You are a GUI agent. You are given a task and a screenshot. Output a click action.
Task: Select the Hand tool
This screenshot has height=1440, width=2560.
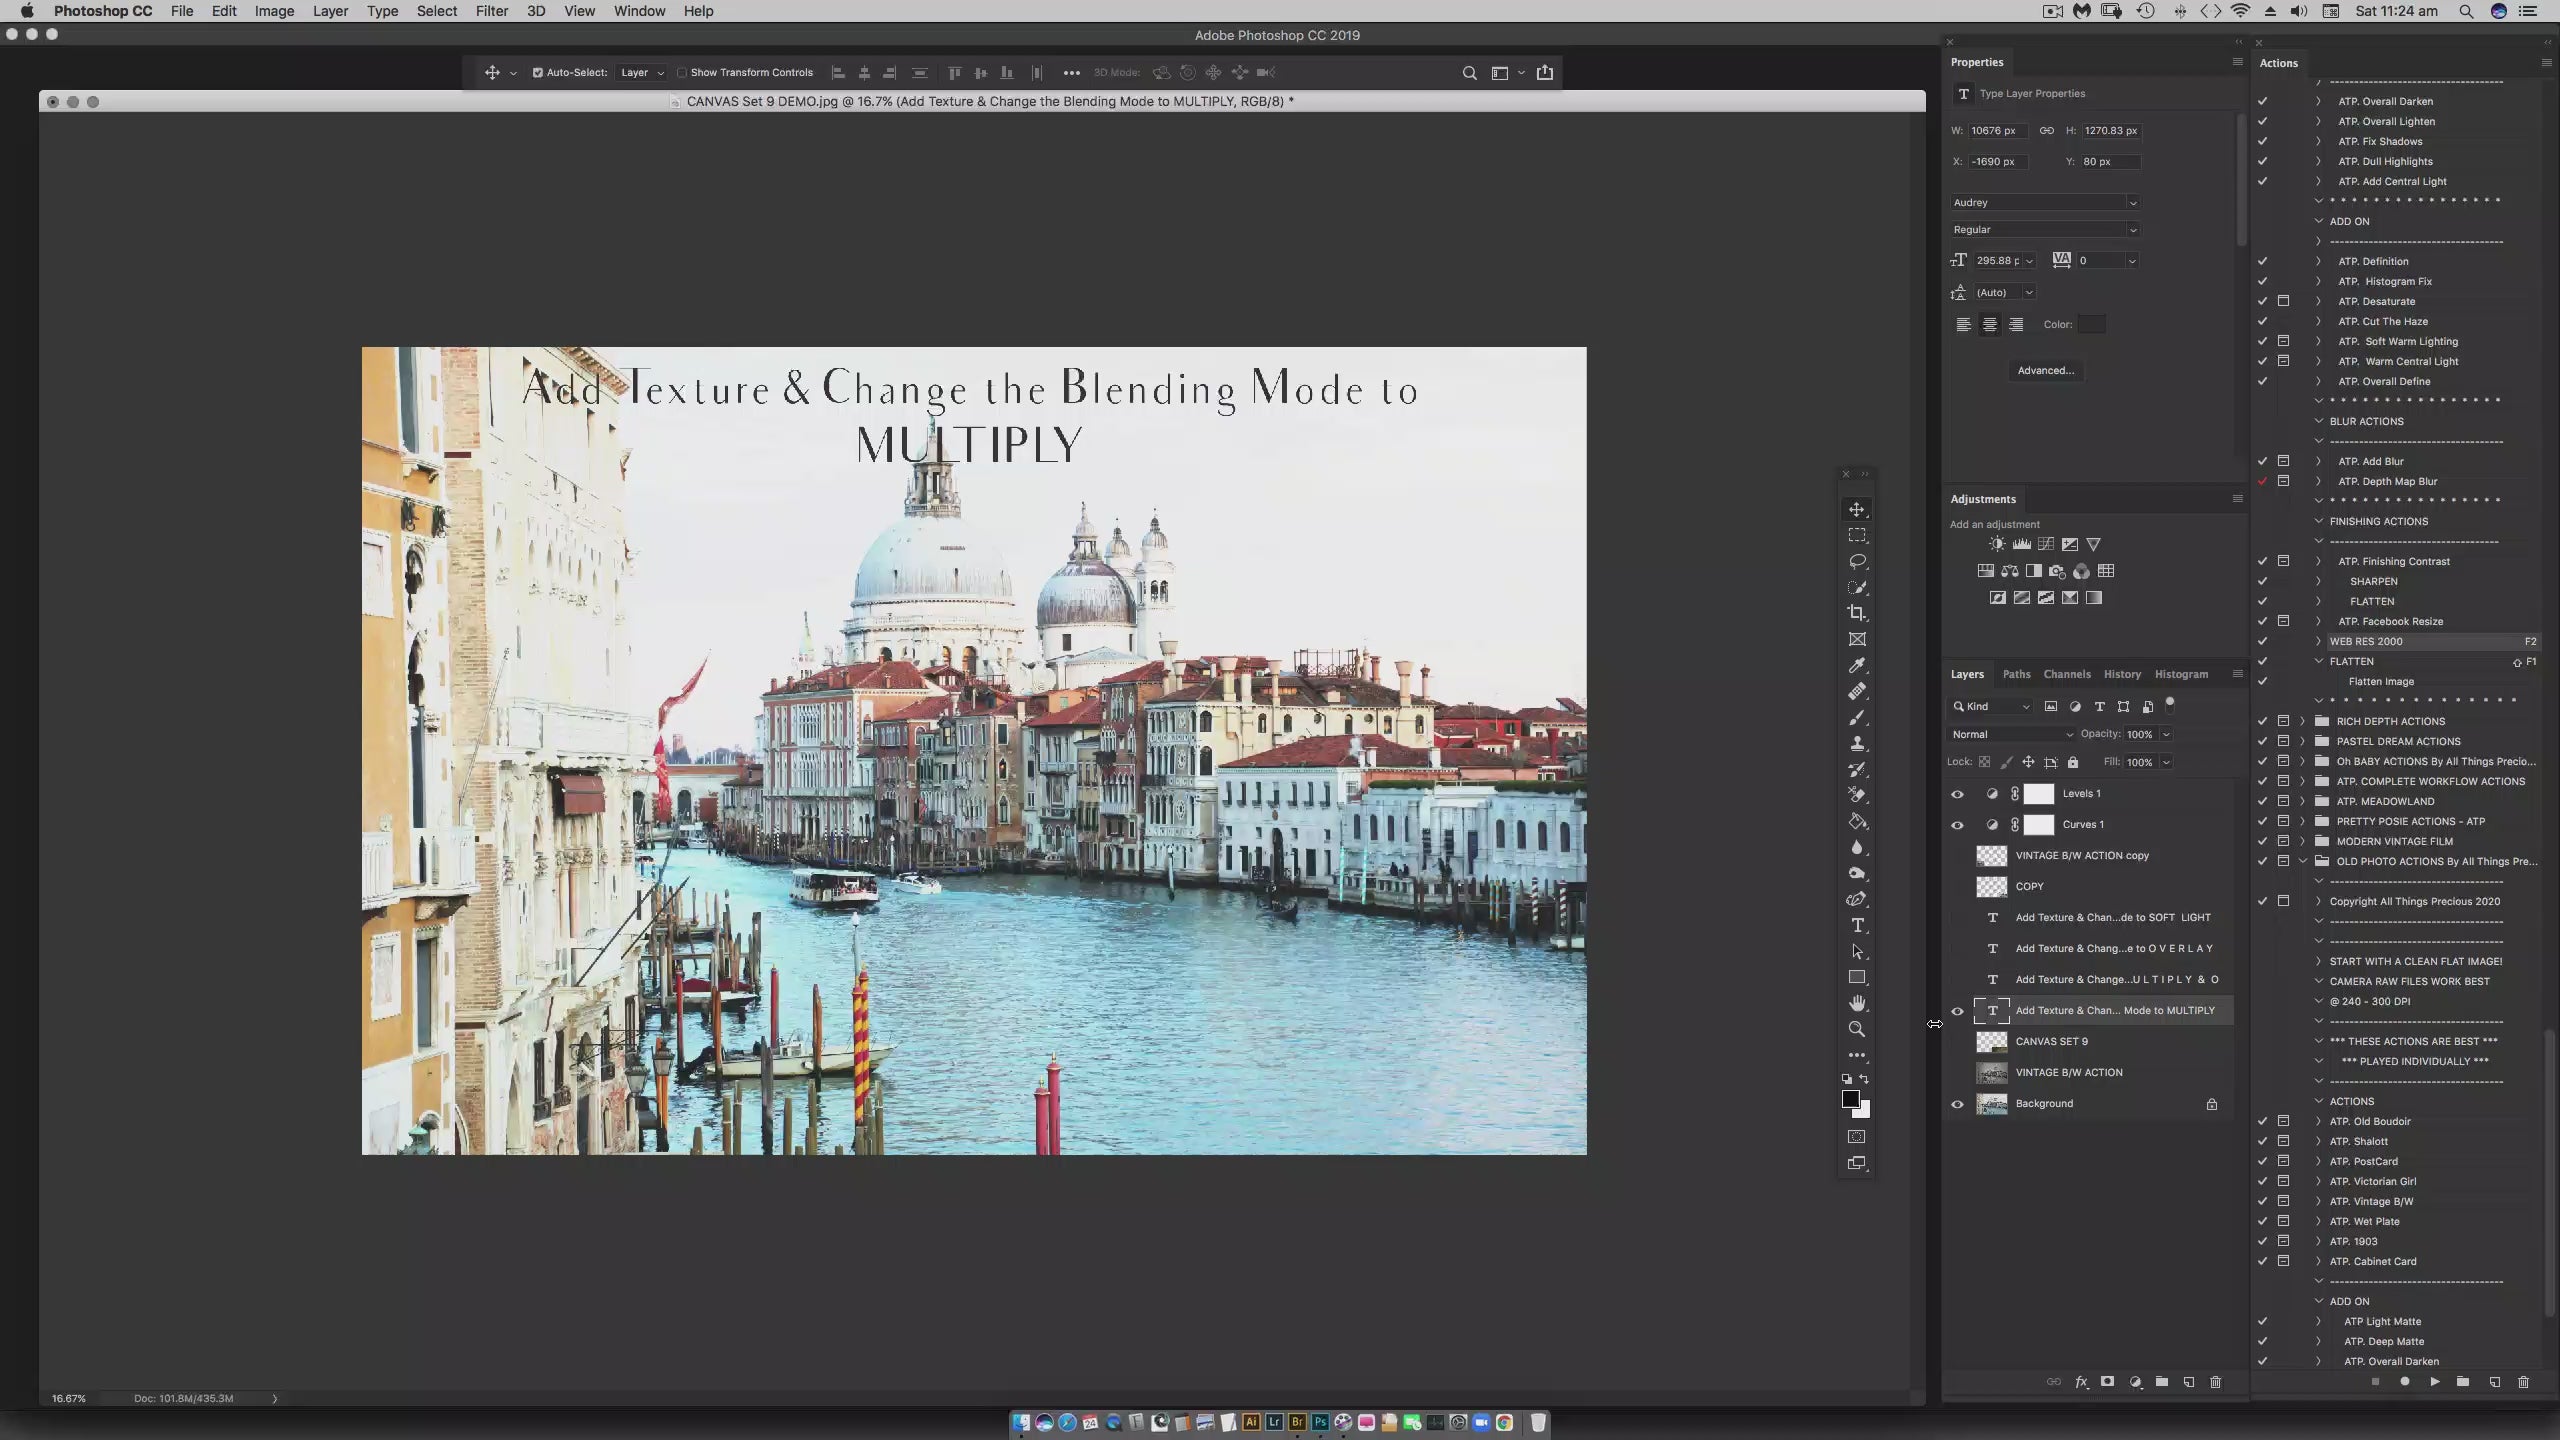pos(1857,1003)
